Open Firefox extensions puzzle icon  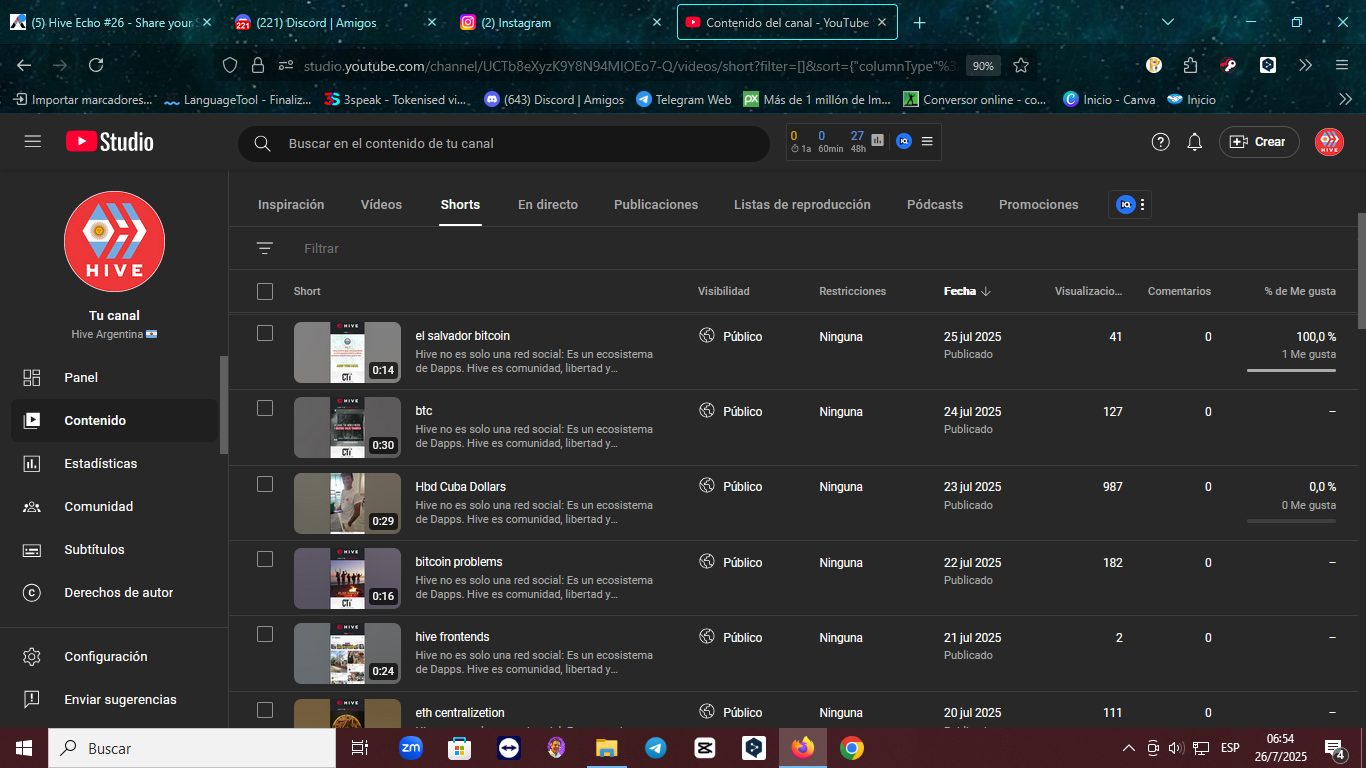1190,65
